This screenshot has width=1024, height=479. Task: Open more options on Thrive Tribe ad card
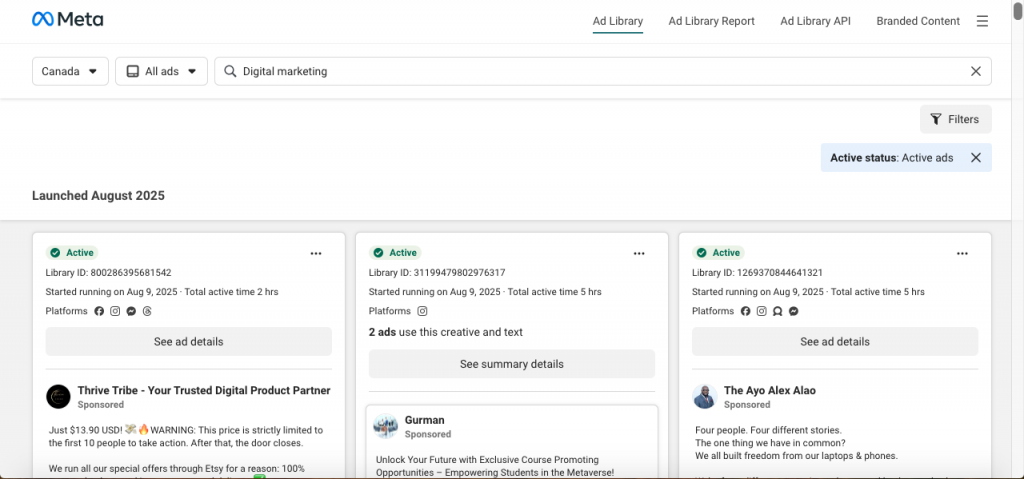(x=316, y=254)
